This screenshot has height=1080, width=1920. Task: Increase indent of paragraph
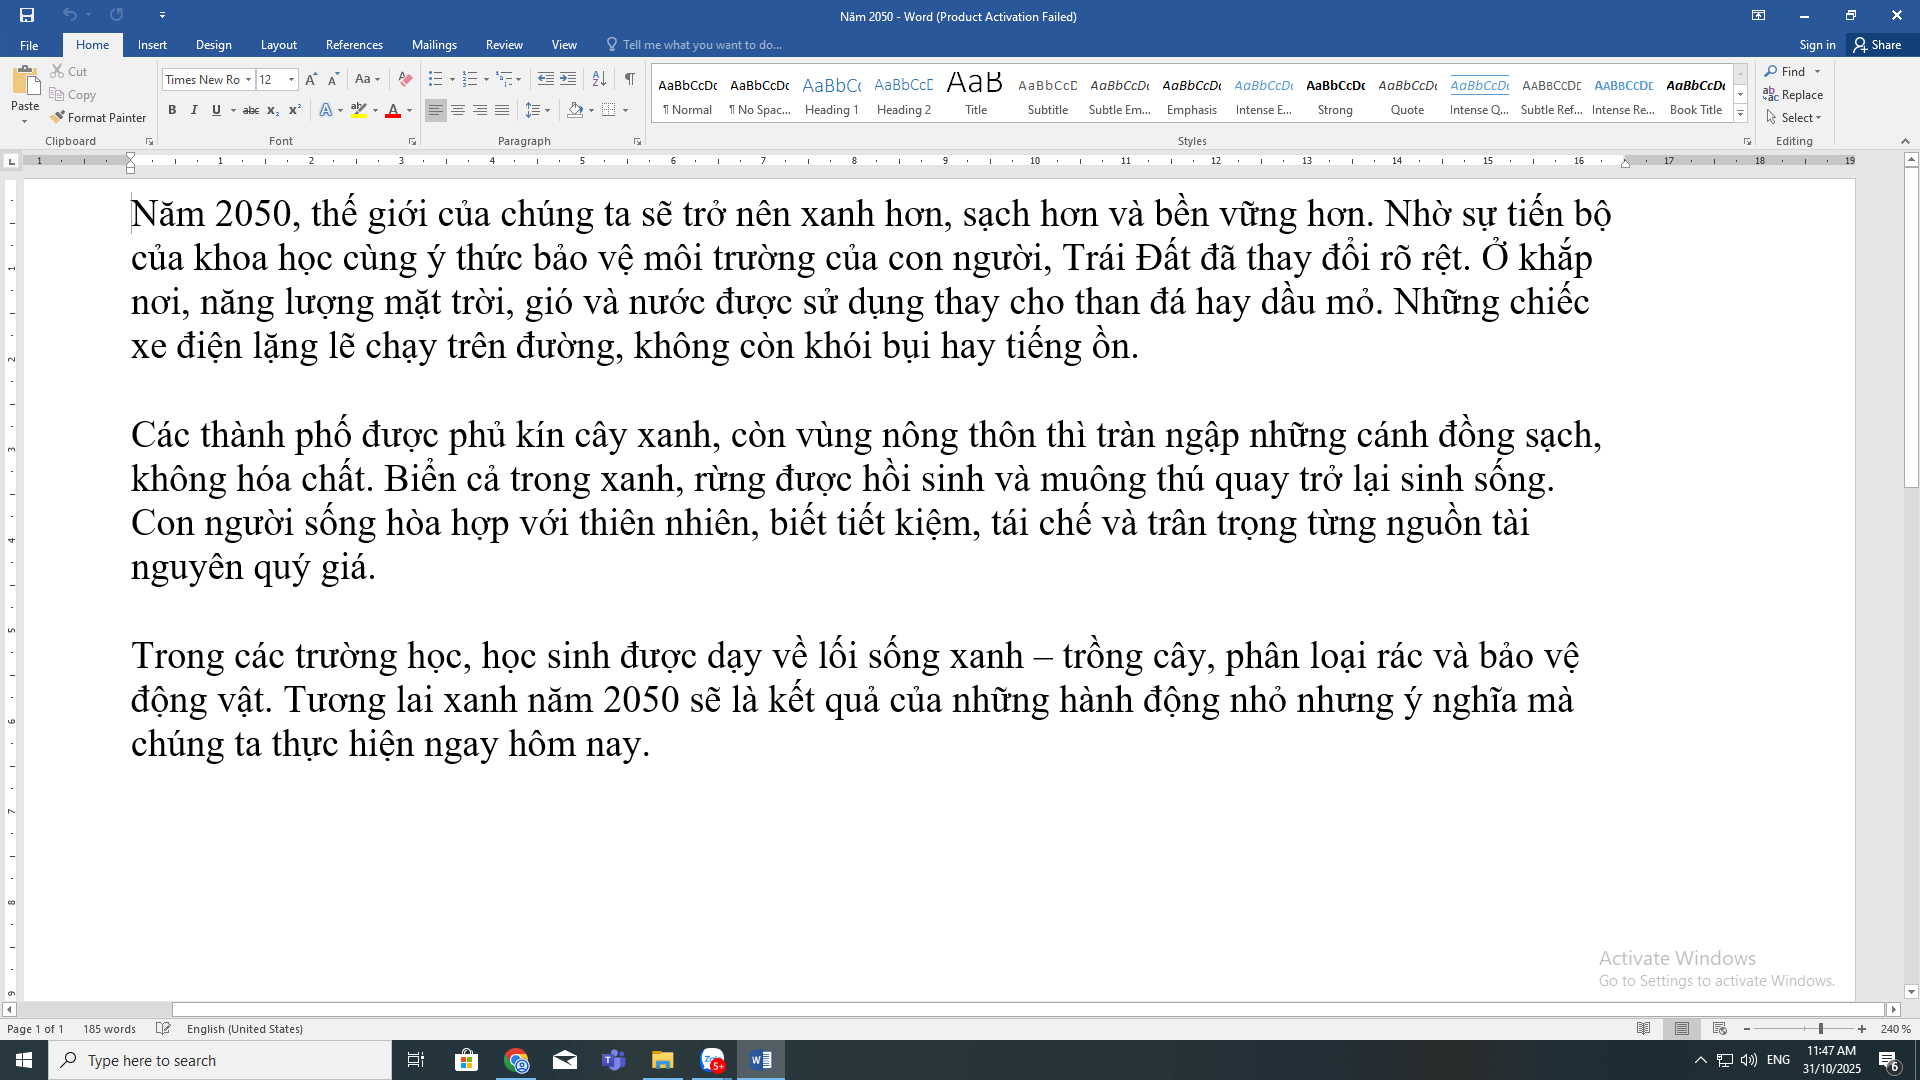tap(568, 79)
